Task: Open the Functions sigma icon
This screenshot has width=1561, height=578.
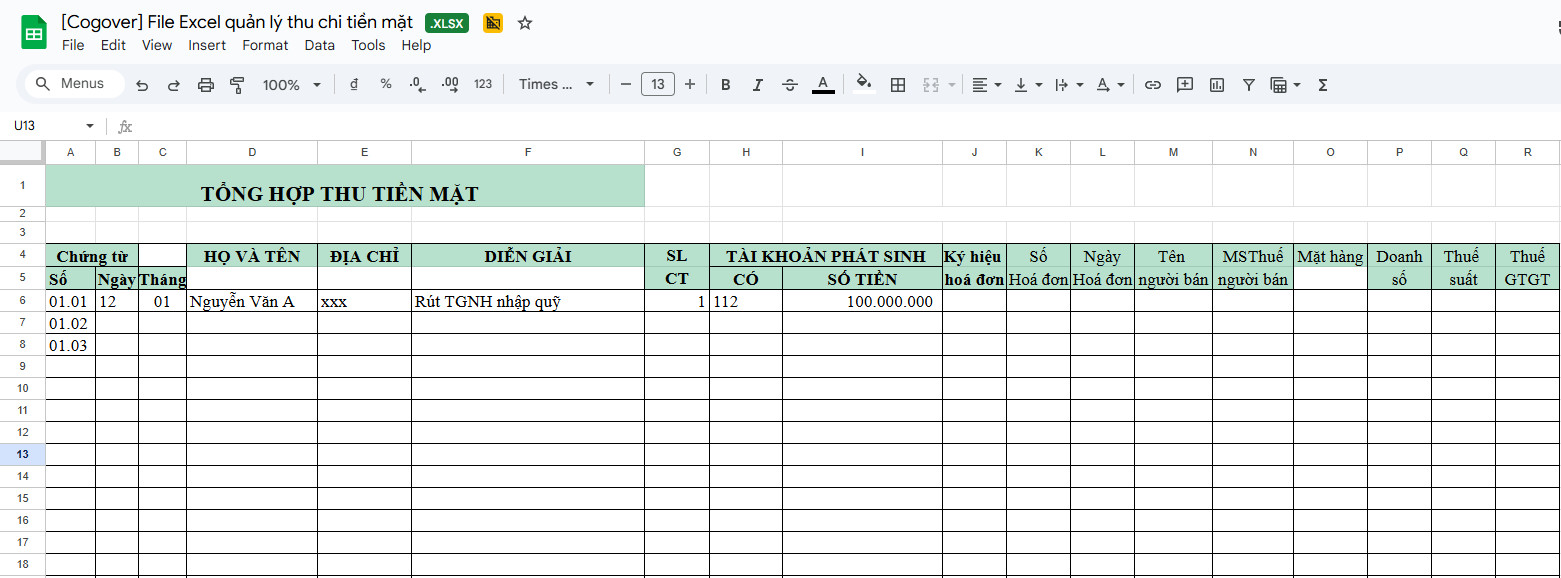Action: (x=1323, y=85)
